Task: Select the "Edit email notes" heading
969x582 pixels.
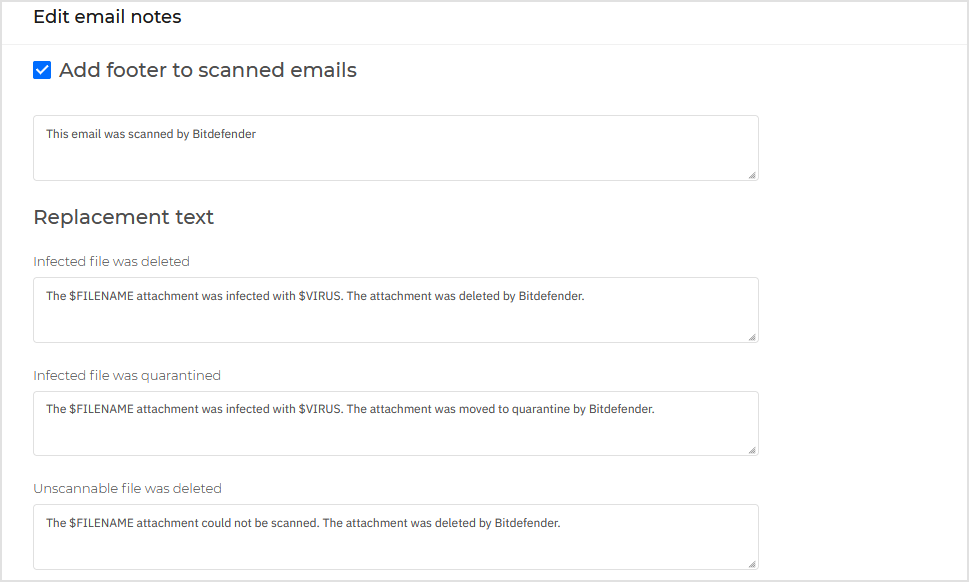Action: [x=107, y=17]
